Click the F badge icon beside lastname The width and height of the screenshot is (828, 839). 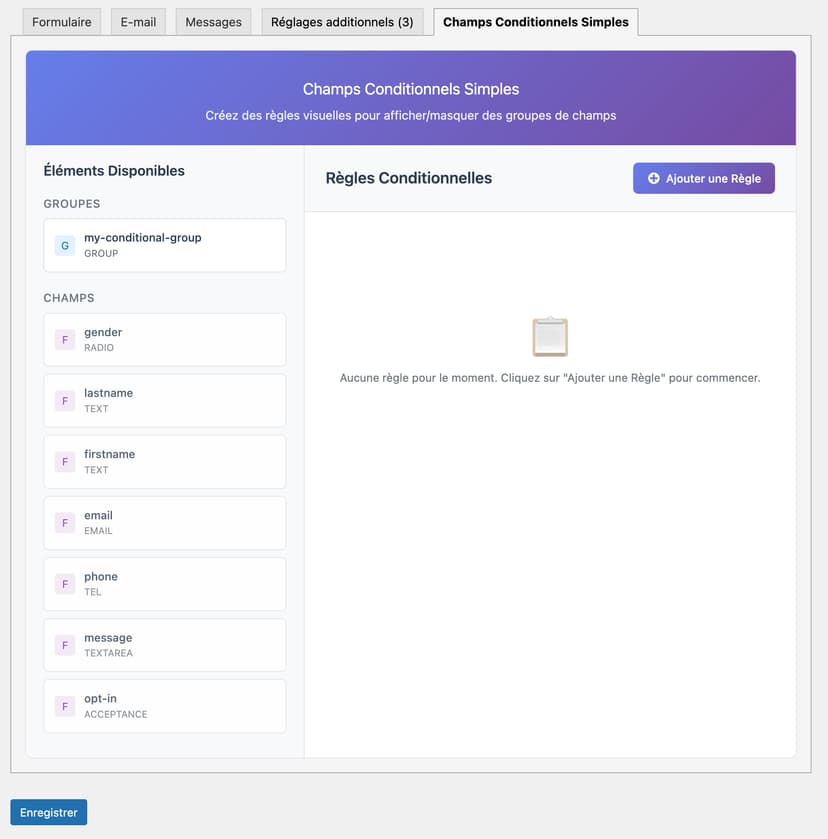(x=65, y=401)
